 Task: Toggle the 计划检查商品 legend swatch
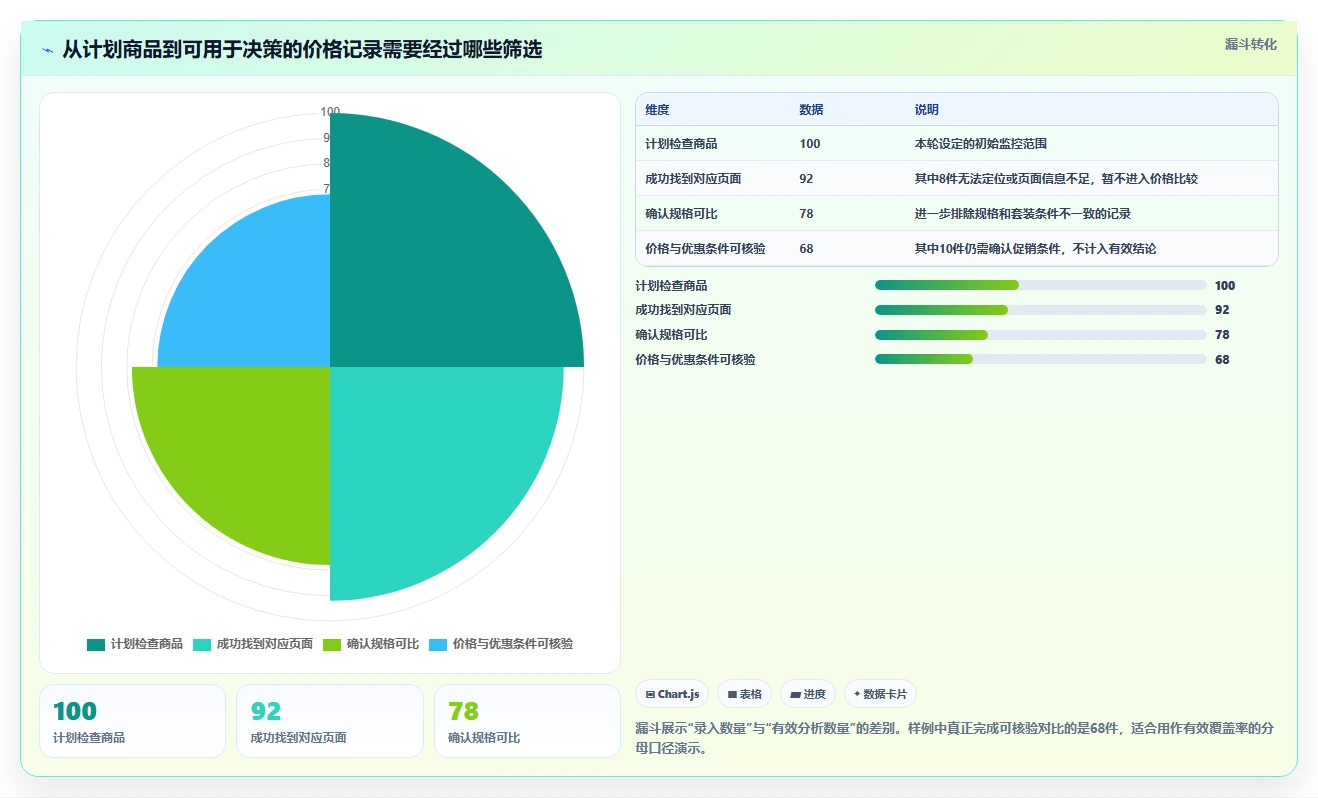pos(96,645)
